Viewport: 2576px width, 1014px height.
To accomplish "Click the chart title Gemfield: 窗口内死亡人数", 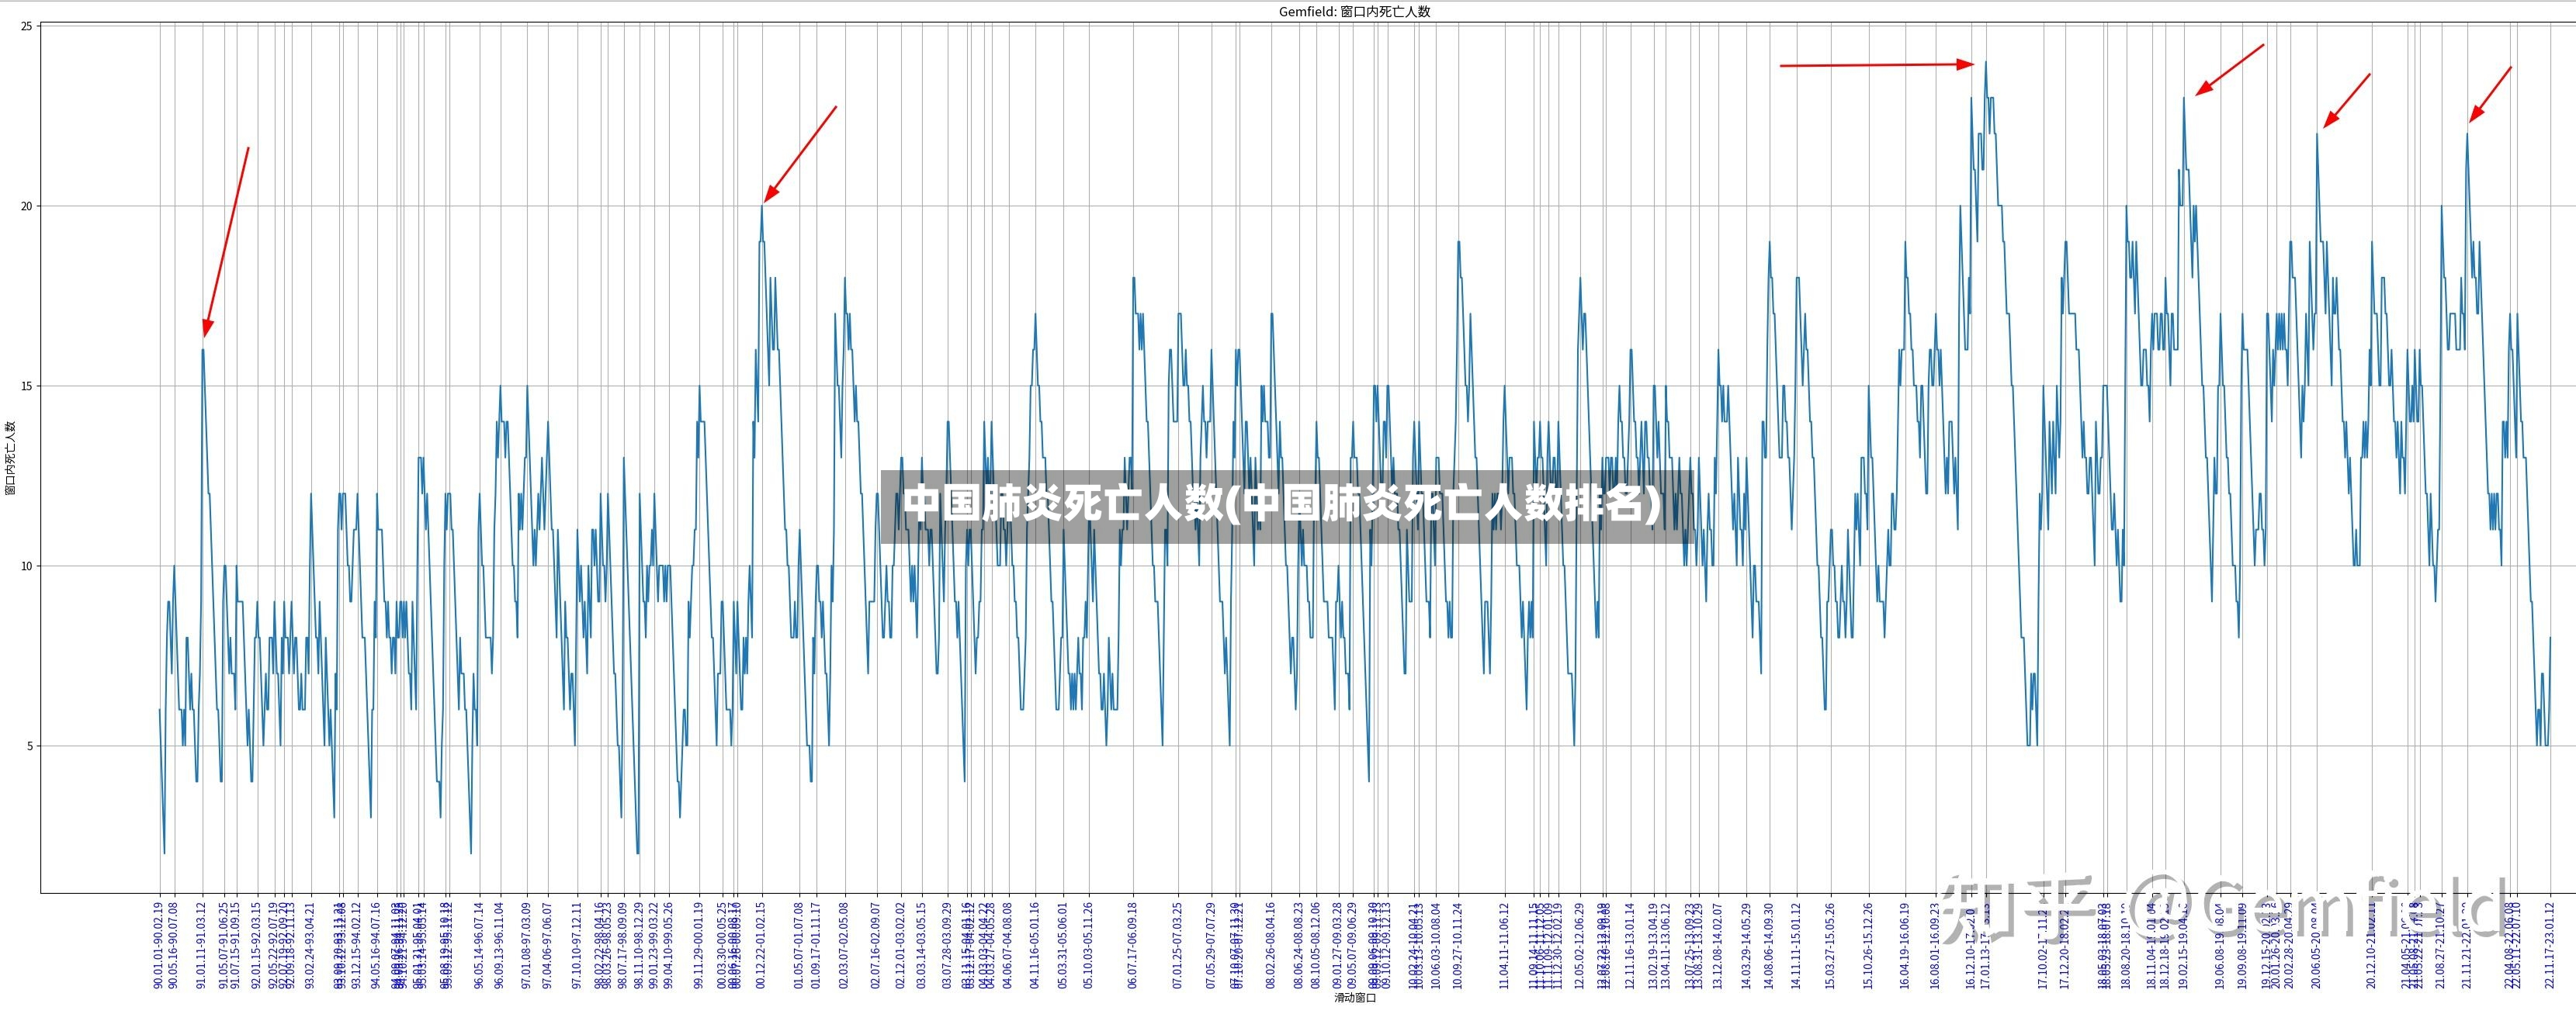I will [x=1354, y=12].
